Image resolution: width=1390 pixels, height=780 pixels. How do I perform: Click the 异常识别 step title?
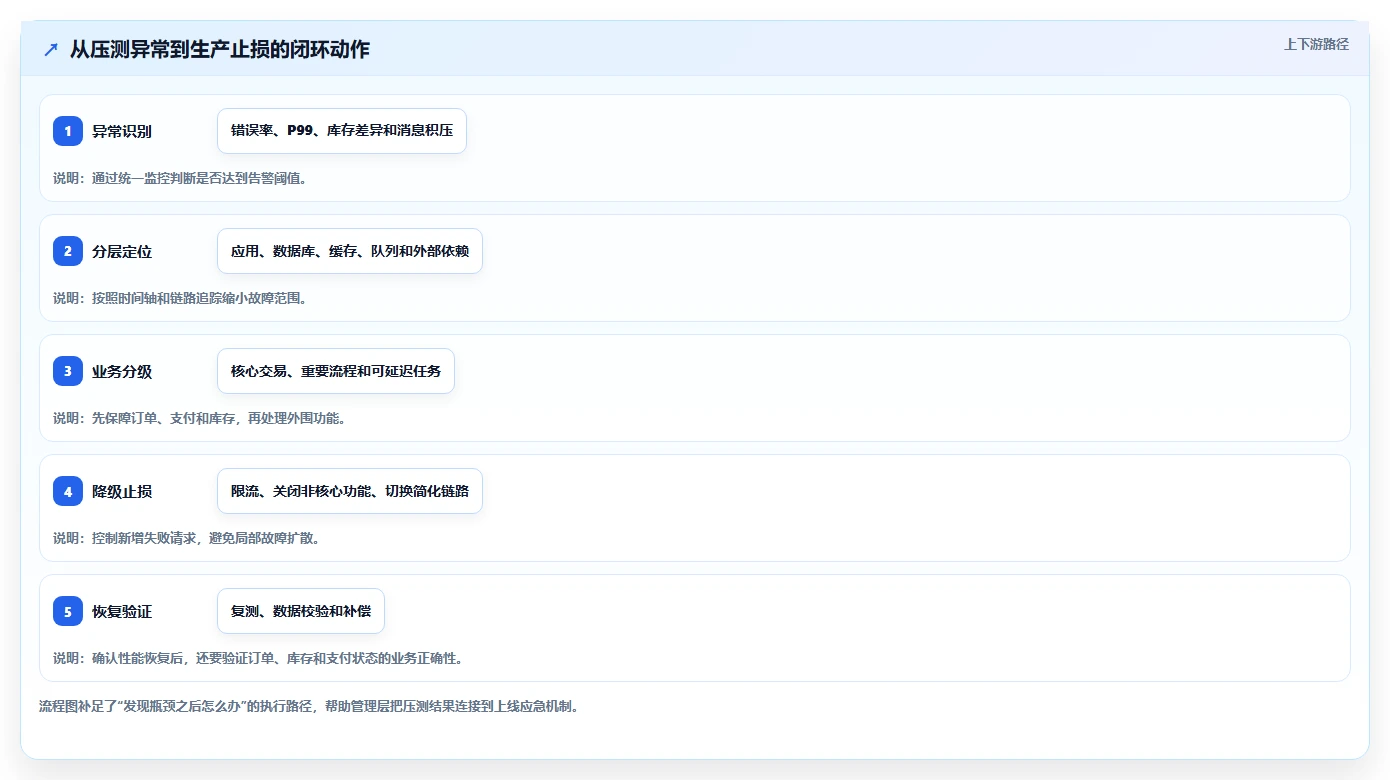coord(122,131)
